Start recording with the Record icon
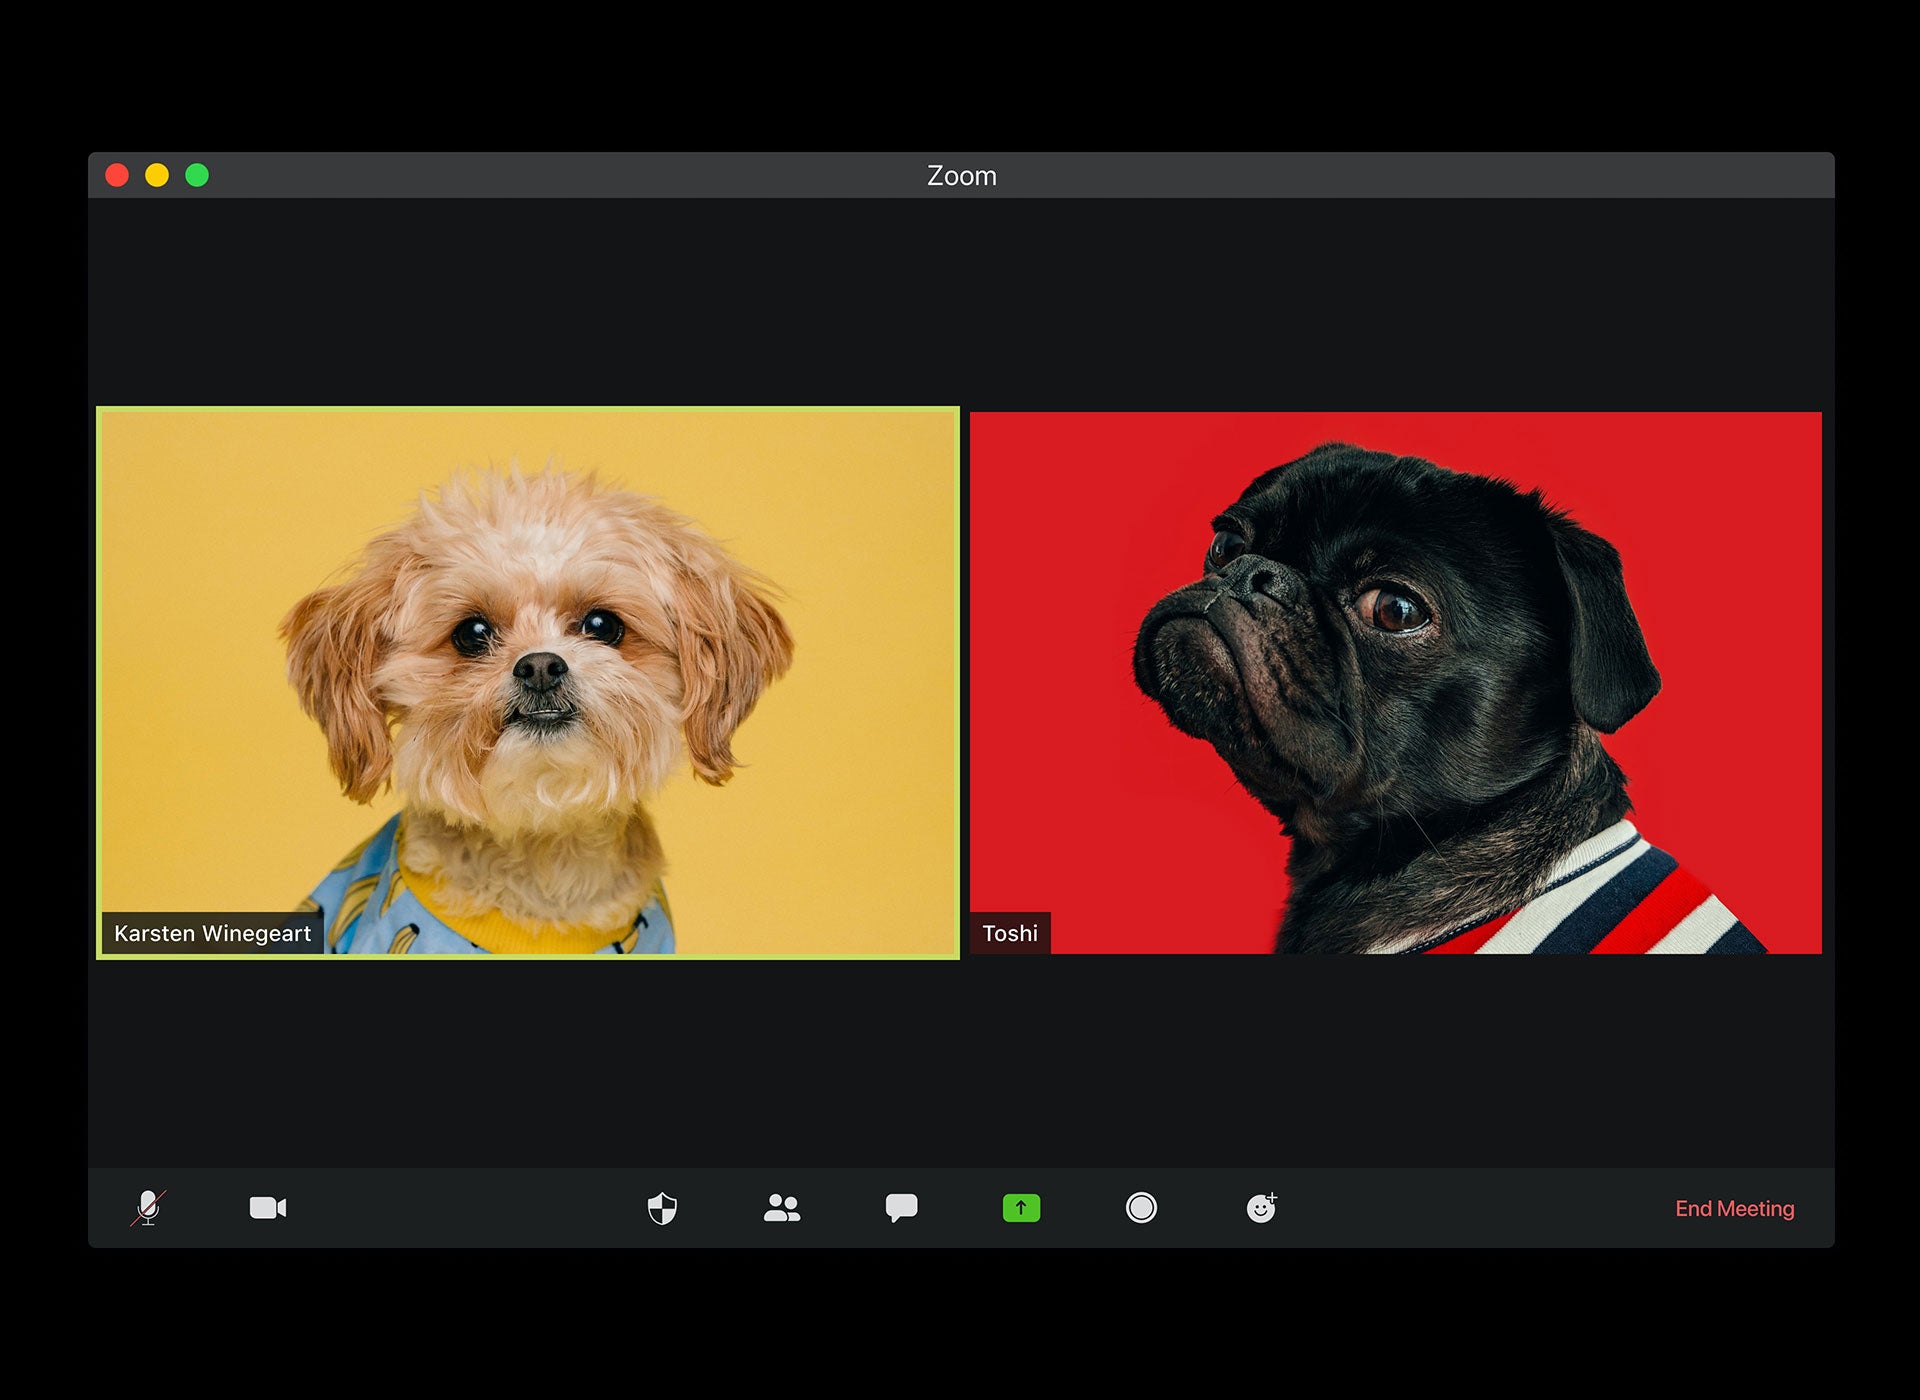Image resolution: width=1920 pixels, height=1400 pixels. tap(1141, 1208)
